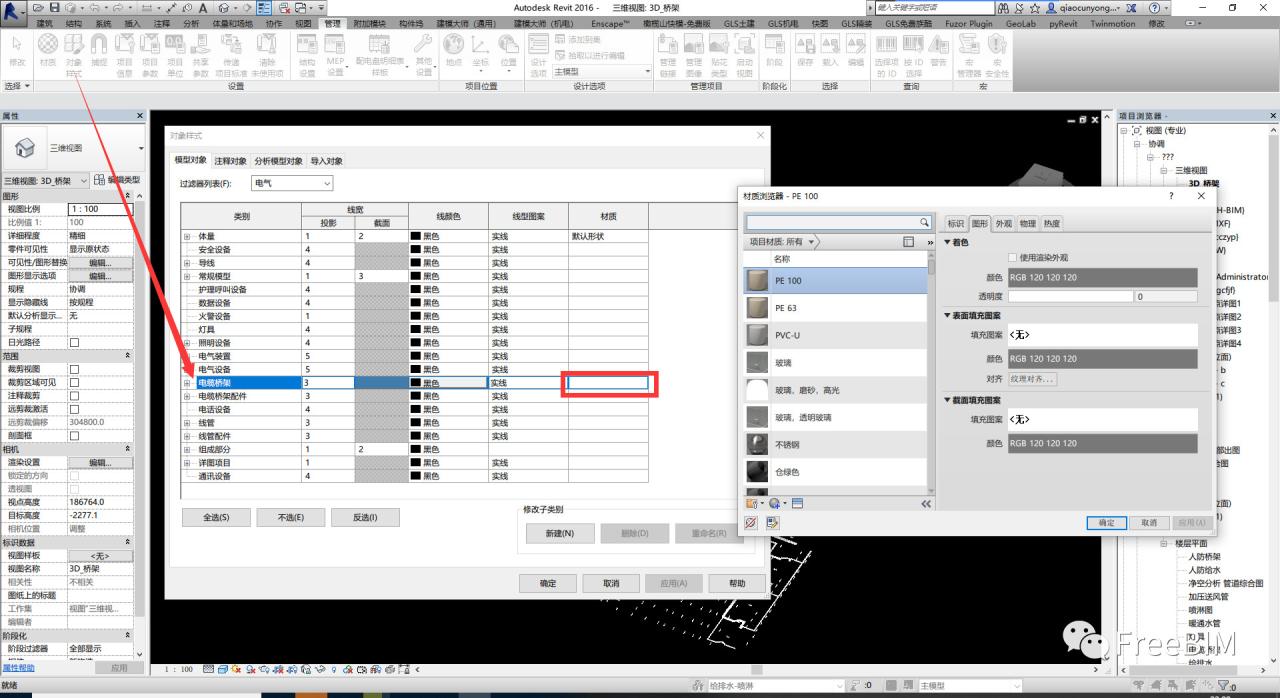This screenshot has height=698, width=1280.
Task: Select the 不锈钢 material thumbnail
Action: [757, 444]
